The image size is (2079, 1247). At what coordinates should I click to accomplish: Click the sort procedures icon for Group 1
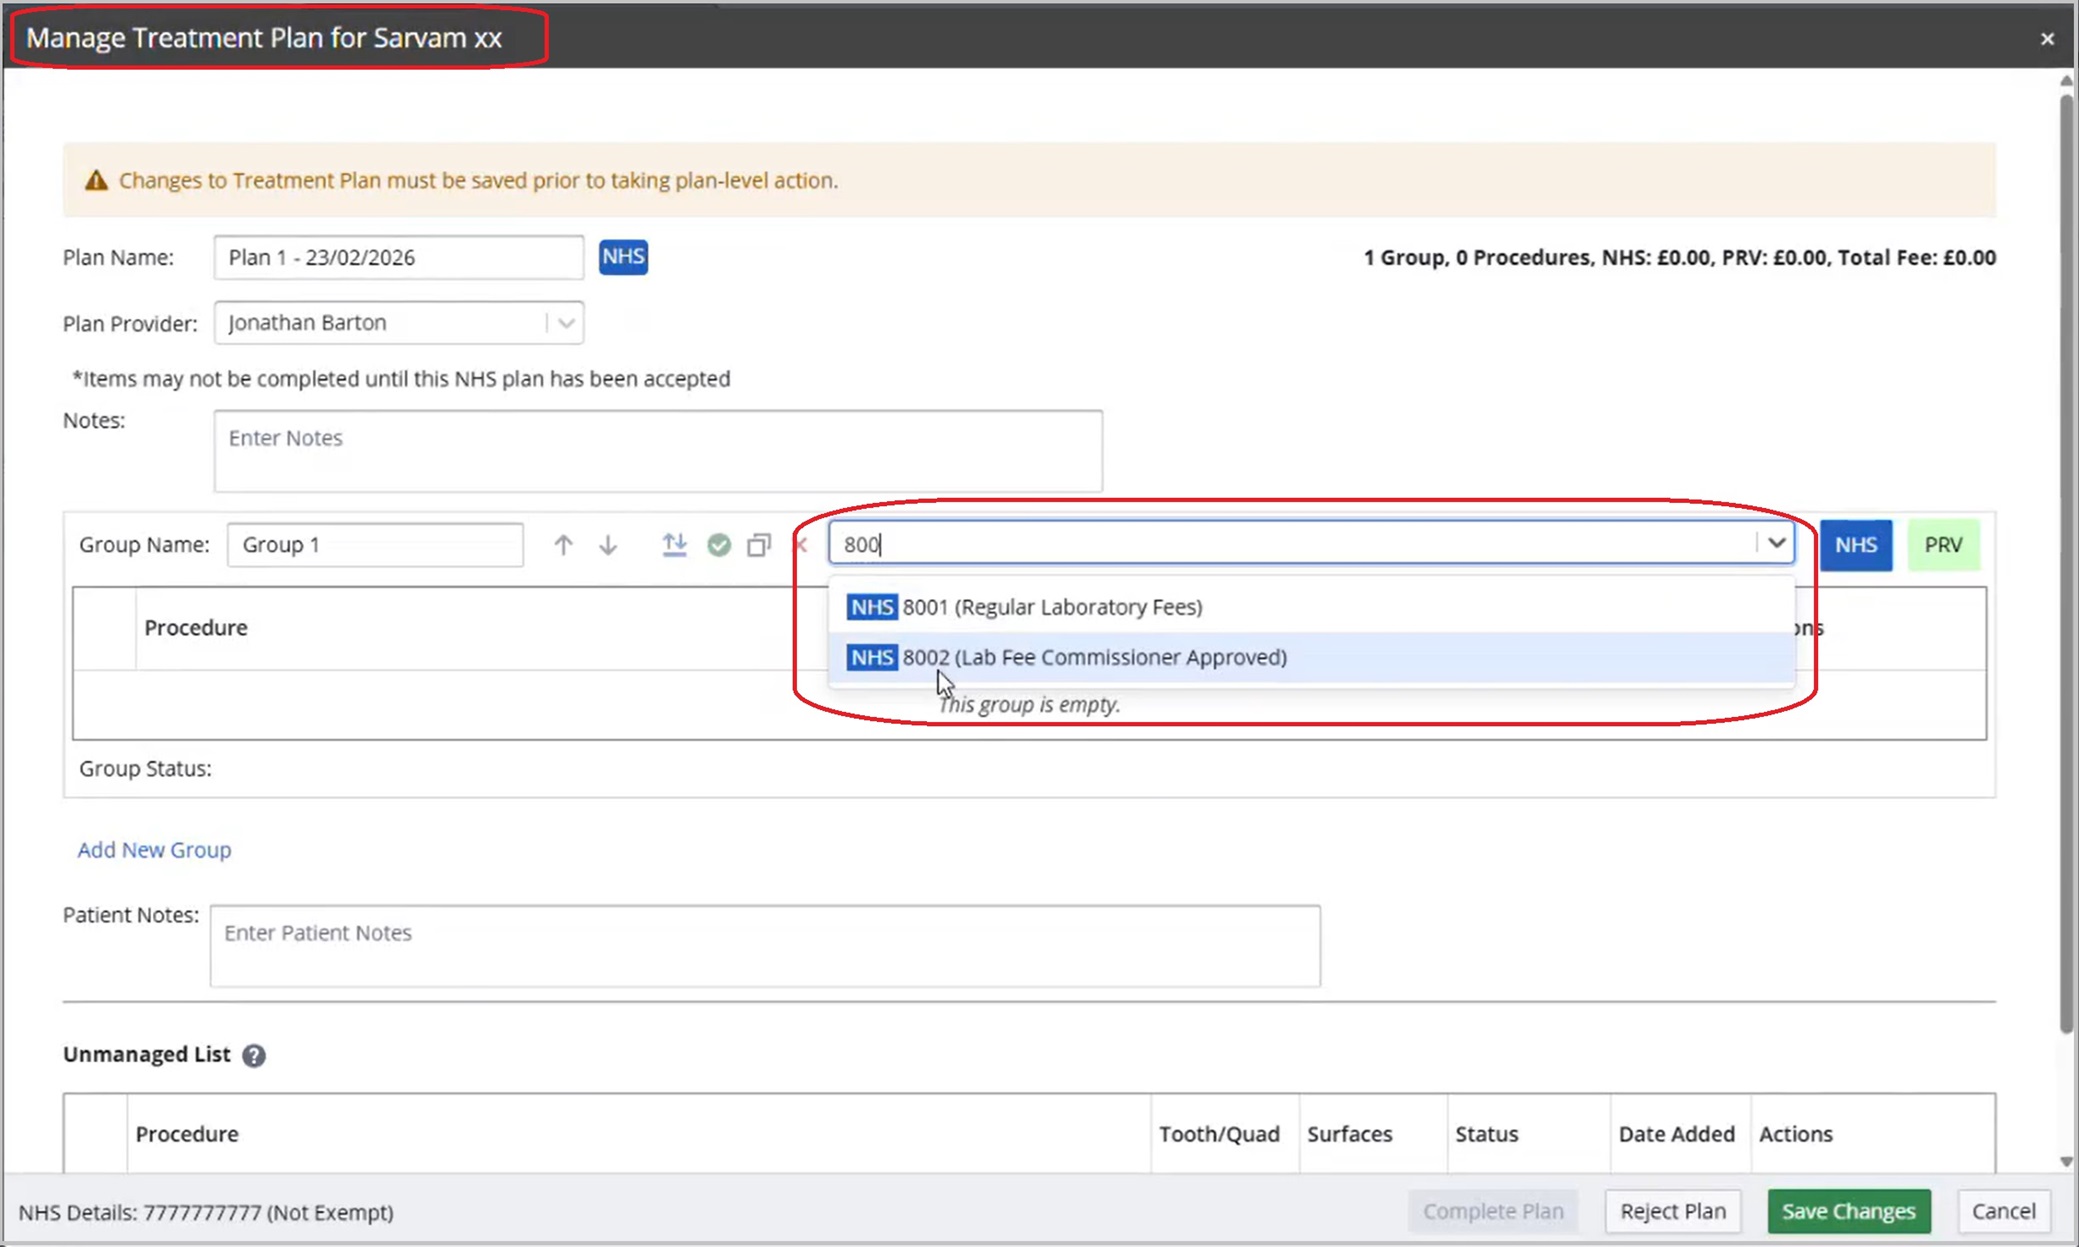point(675,545)
